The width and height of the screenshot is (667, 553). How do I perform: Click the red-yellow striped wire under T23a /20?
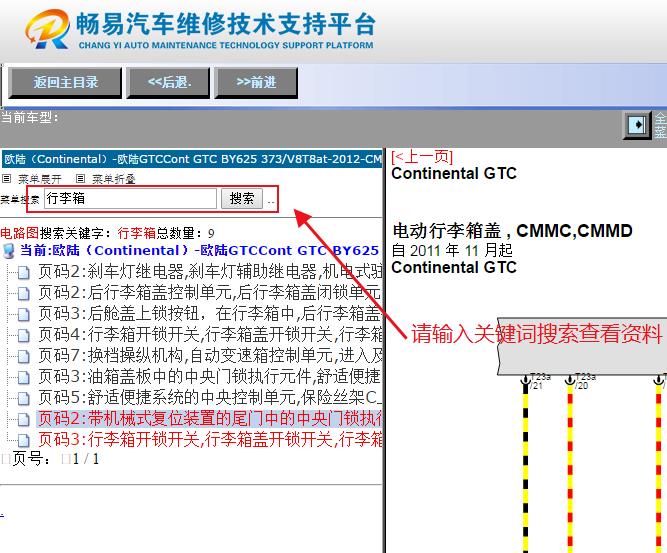(x=570, y=468)
